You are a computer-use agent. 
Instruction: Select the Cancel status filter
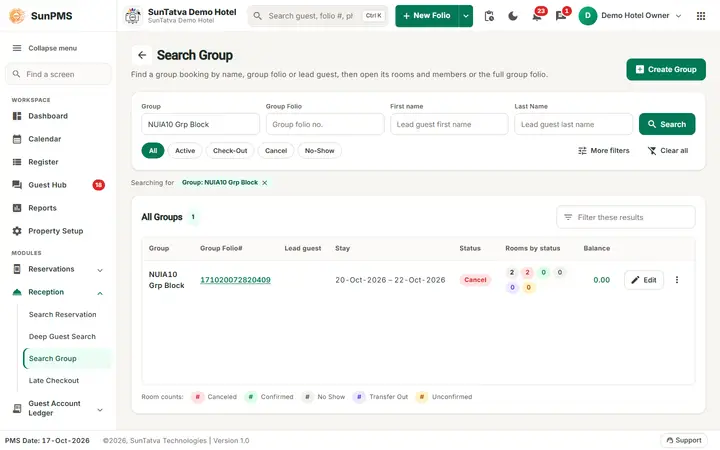tap(276, 151)
